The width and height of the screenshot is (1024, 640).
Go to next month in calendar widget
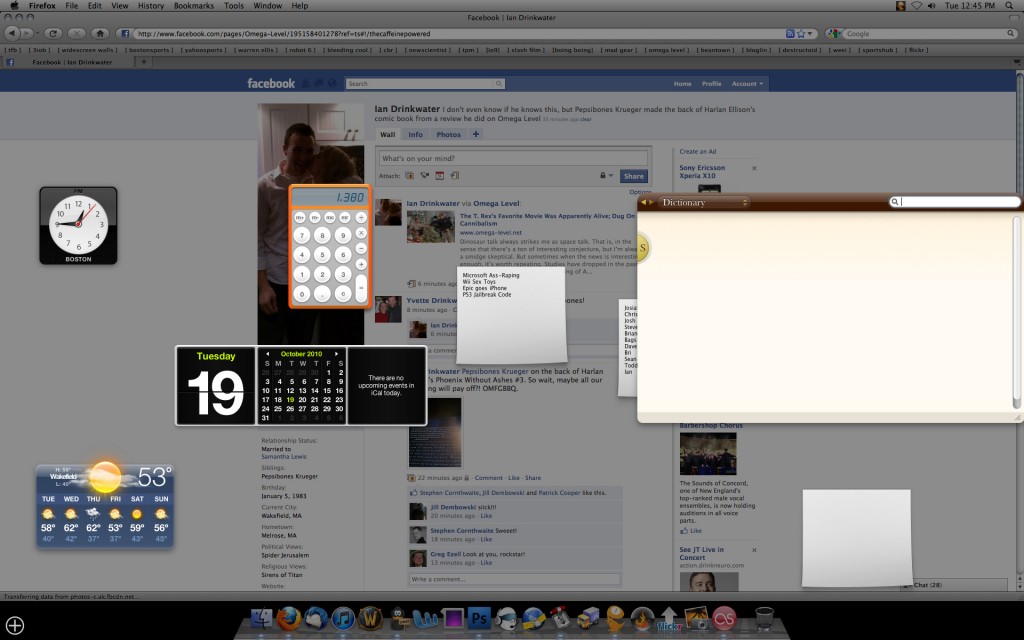point(336,354)
